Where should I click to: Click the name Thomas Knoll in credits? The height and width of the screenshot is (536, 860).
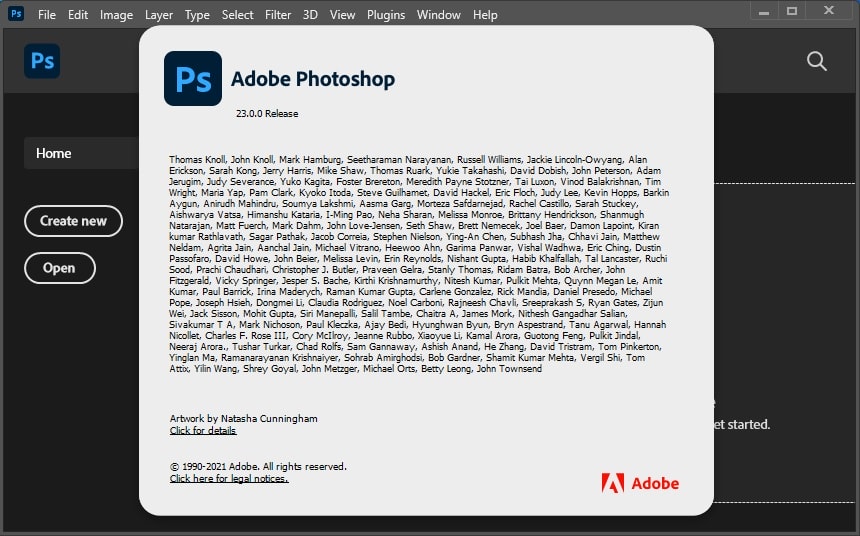pos(197,160)
